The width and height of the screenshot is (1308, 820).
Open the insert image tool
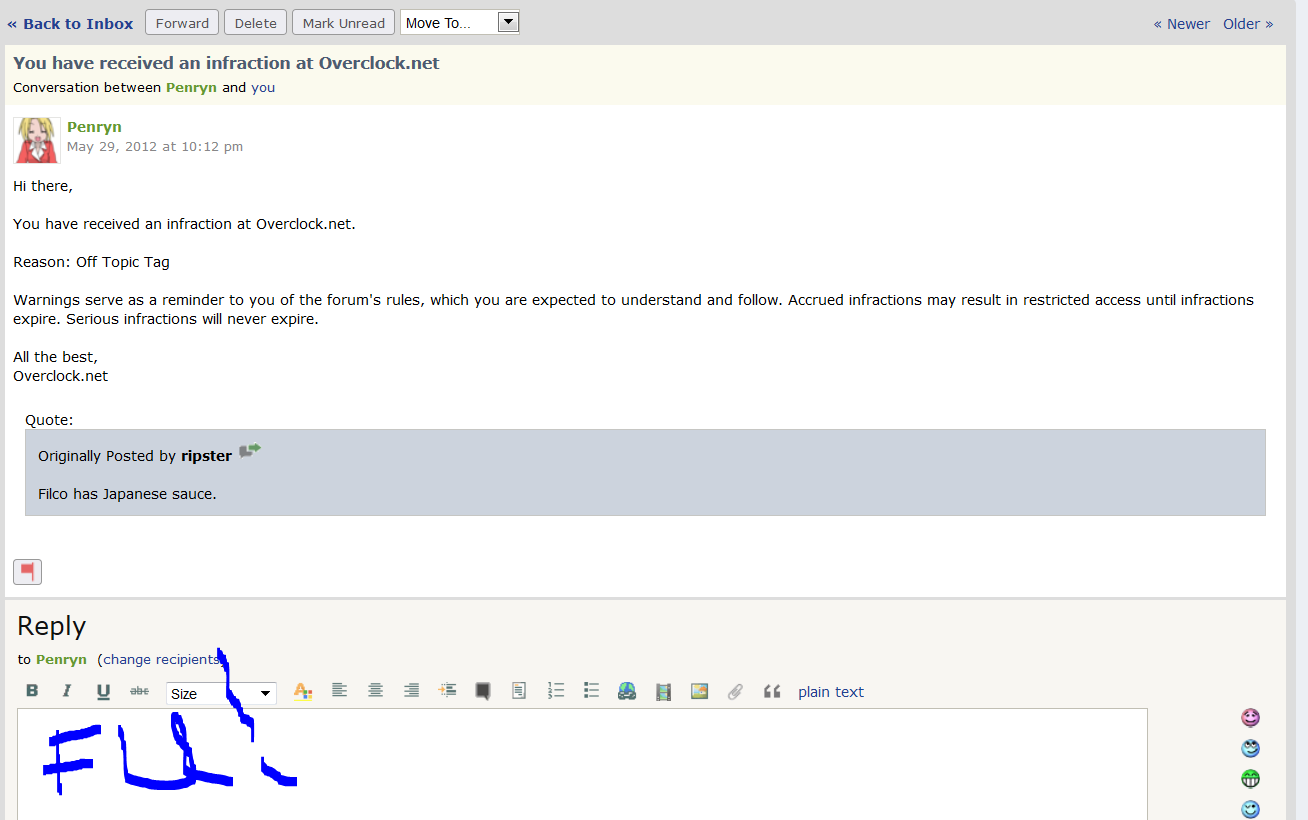click(699, 690)
